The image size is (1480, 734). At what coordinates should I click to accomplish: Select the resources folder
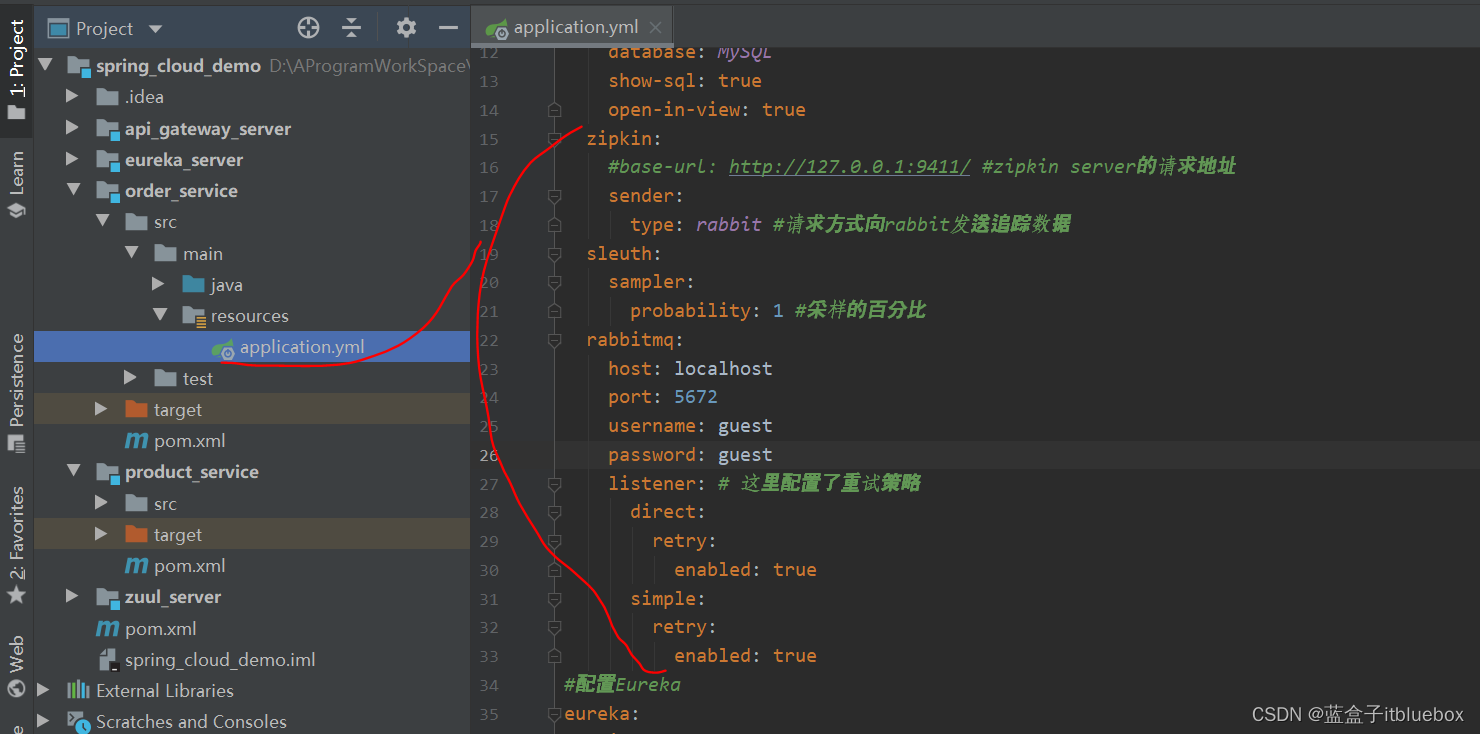pos(250,316)
